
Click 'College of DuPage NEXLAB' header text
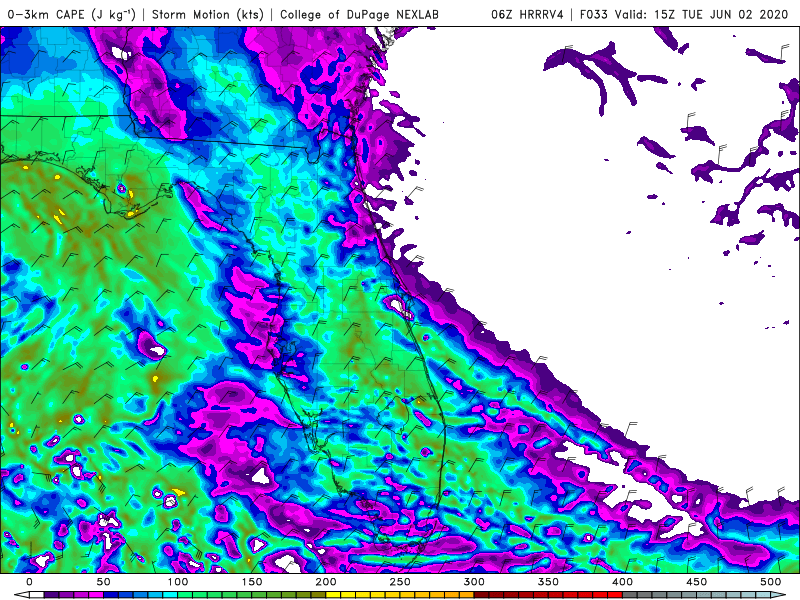tap(359, 14)
